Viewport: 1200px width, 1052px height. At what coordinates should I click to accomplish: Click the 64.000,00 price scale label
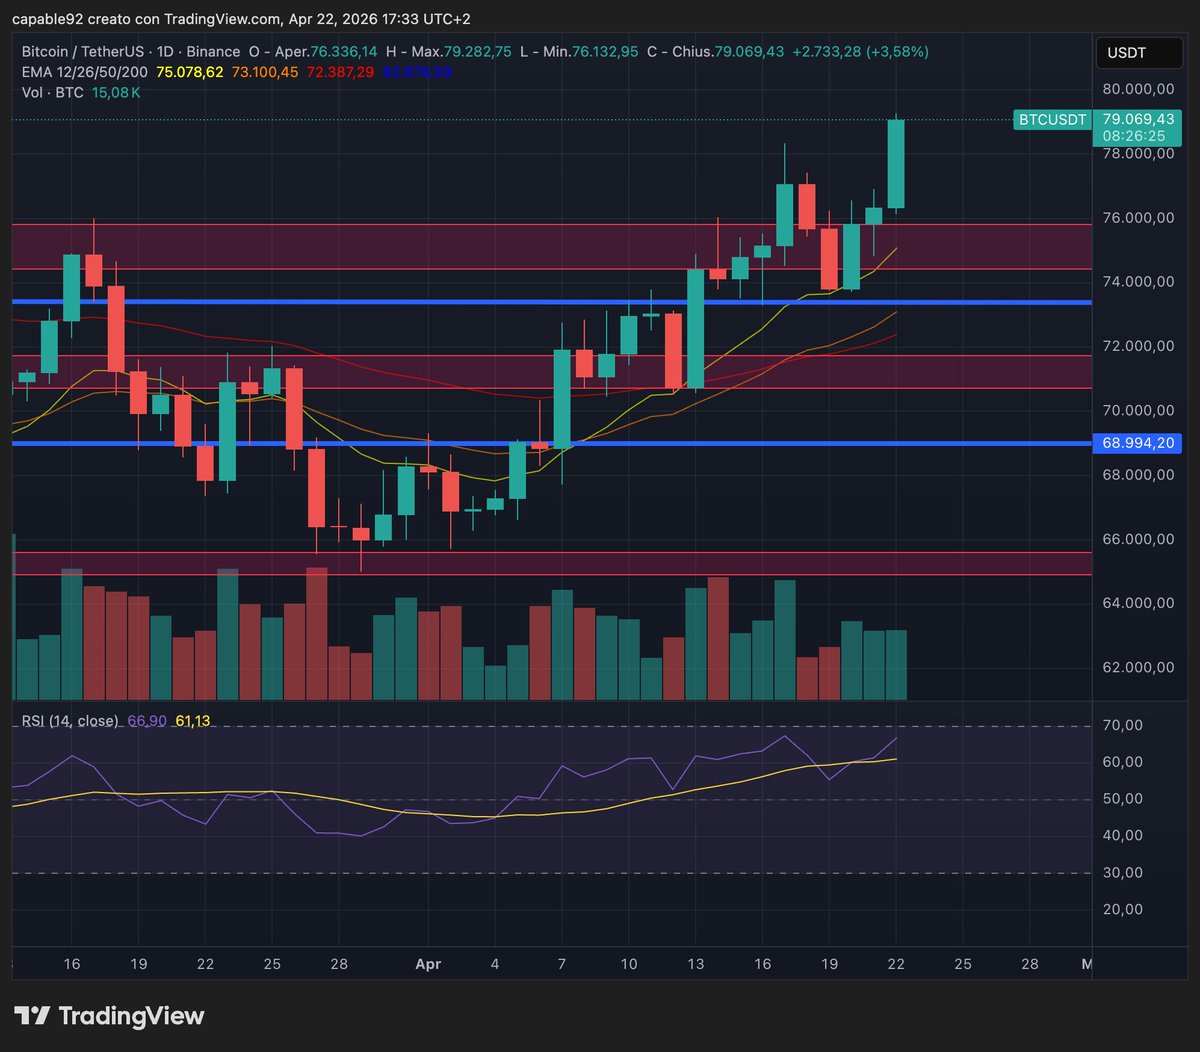(1138, 603)
